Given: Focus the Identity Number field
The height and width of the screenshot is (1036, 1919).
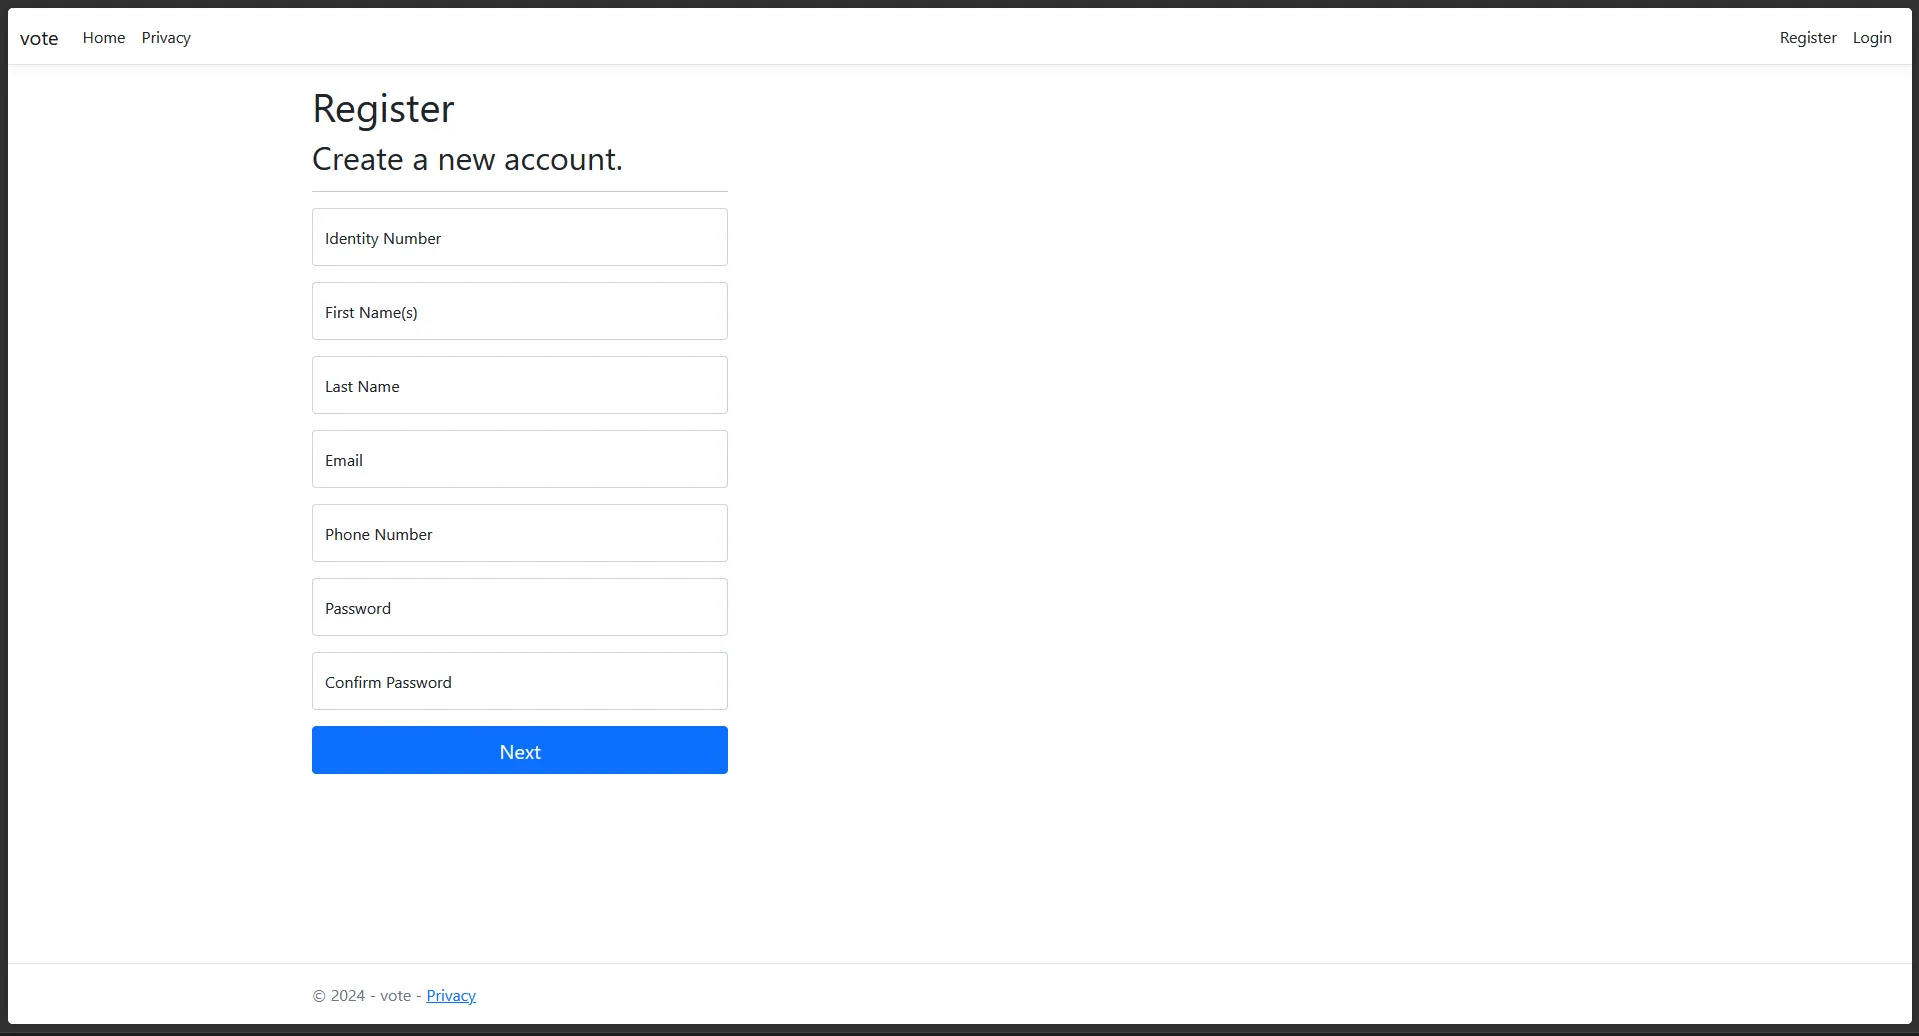Looking at the screenshot, I should coord(520,237).
